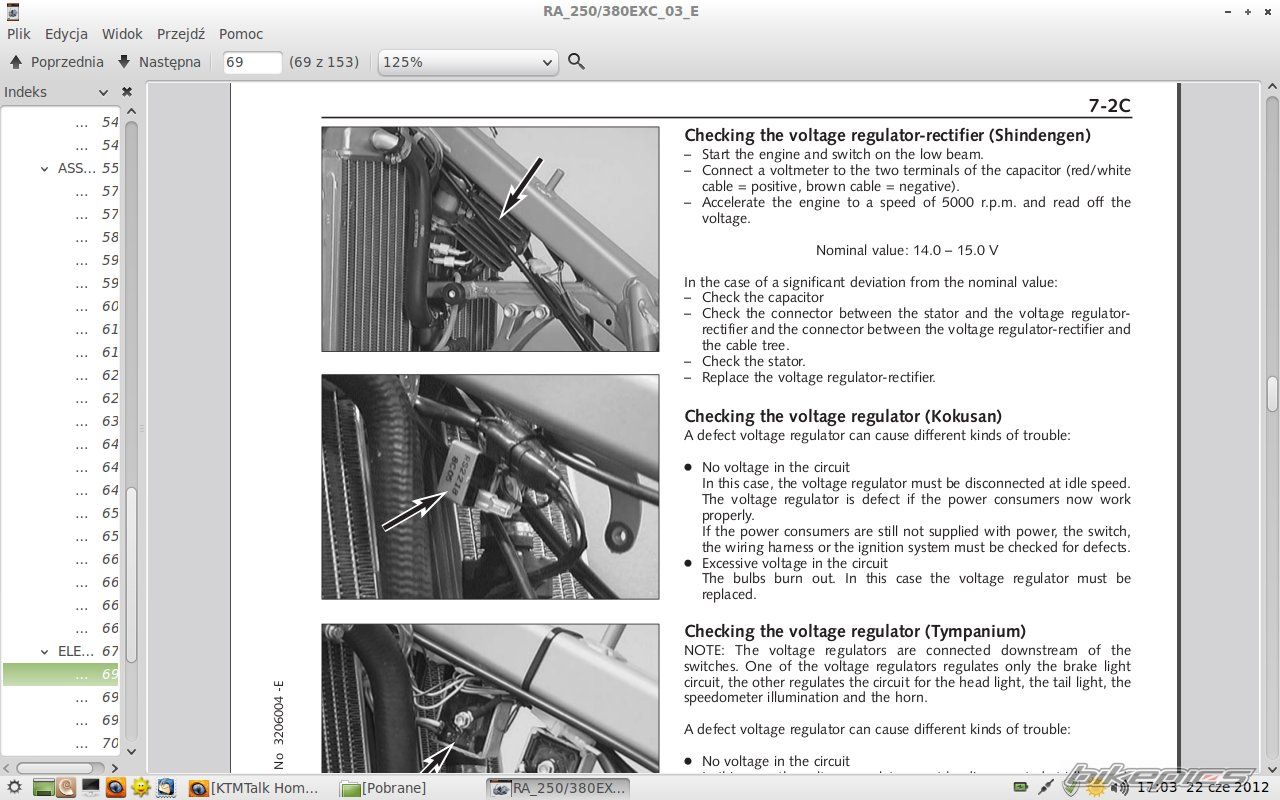The width and height of the screenshot is (1280, 800).
Task: Switch to KTMTalk browser window in taskbar
Action: (255, 788)
